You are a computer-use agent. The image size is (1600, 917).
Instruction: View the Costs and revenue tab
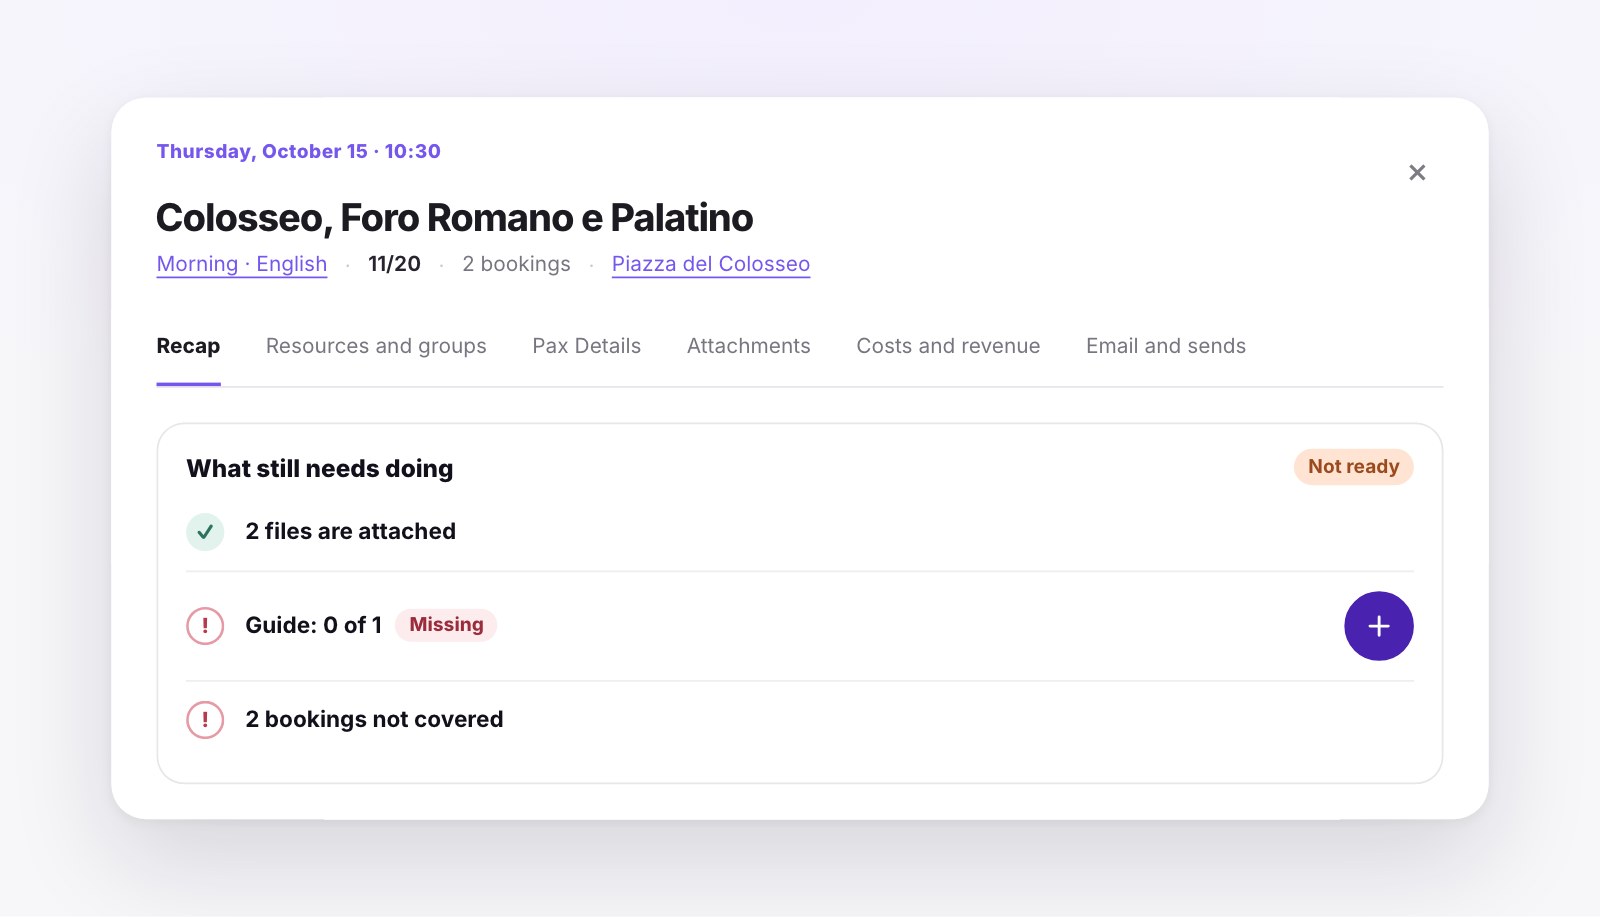(948, 346)
